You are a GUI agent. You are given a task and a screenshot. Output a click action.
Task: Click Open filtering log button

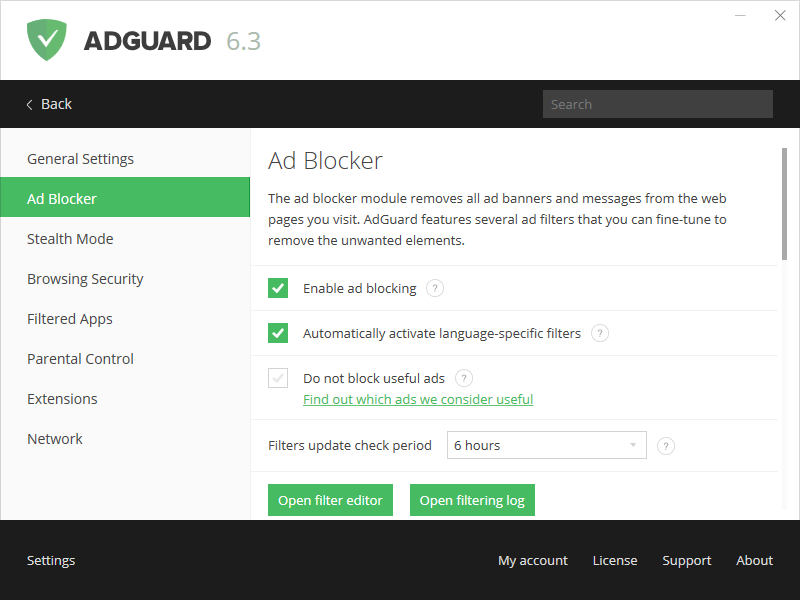click(x=472, y=500)
